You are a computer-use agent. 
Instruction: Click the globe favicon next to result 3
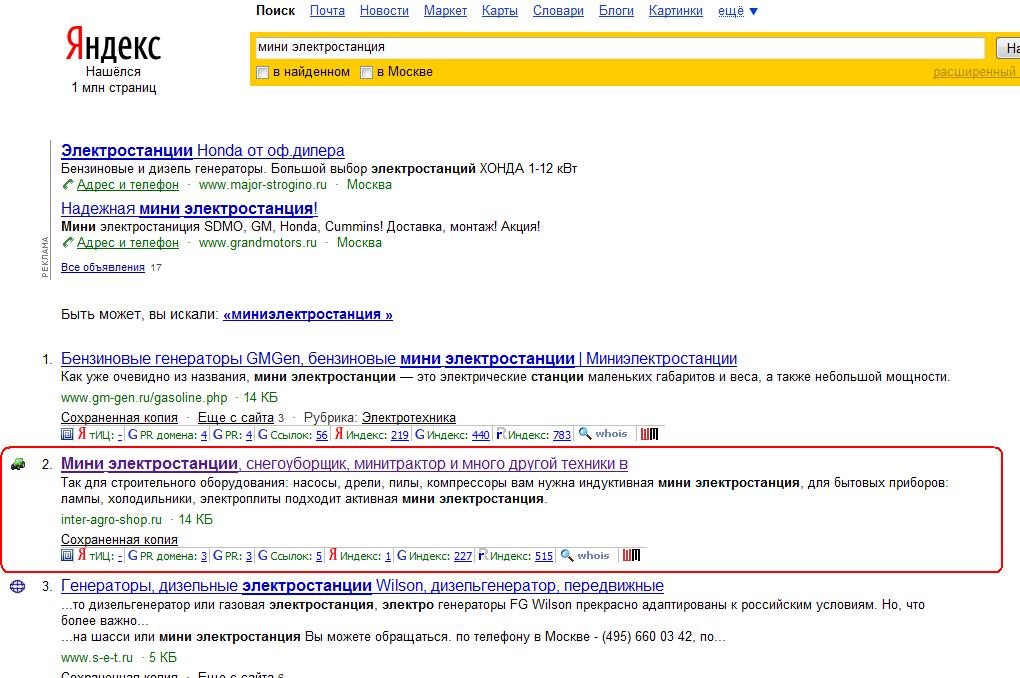click(18, 586)
